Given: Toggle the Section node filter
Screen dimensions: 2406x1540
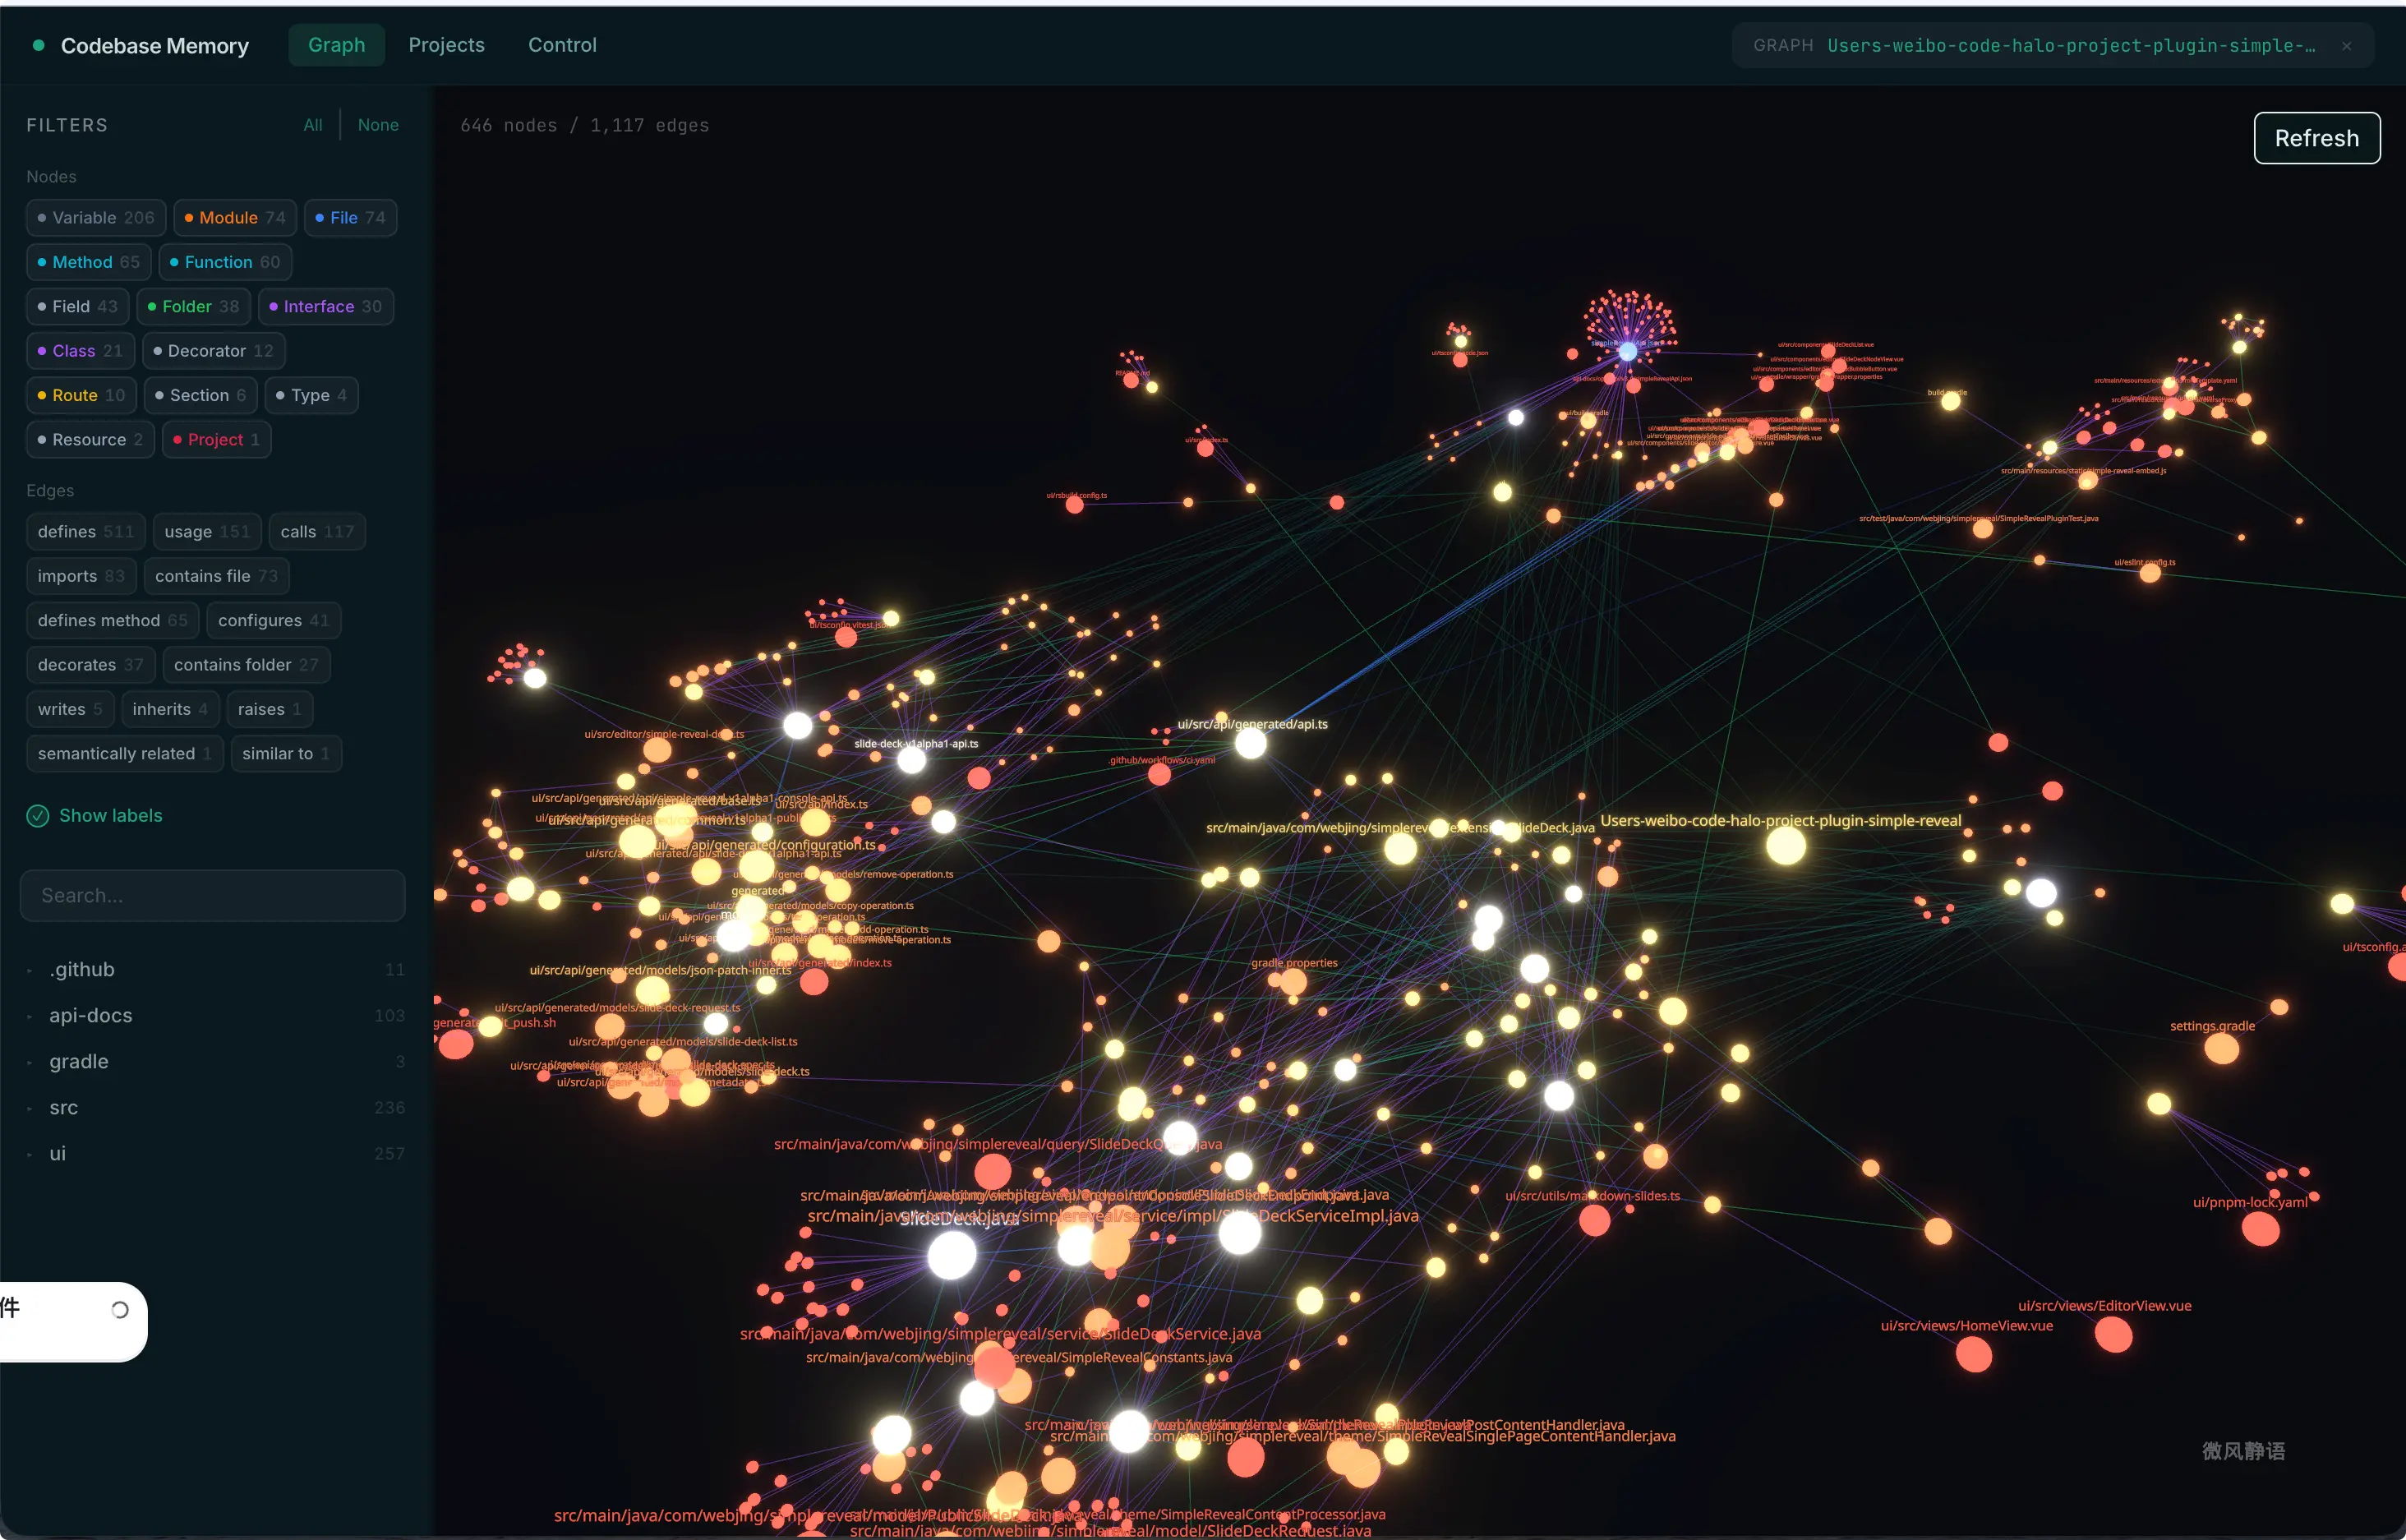Looking at the screenshot, I should point(201,395).
